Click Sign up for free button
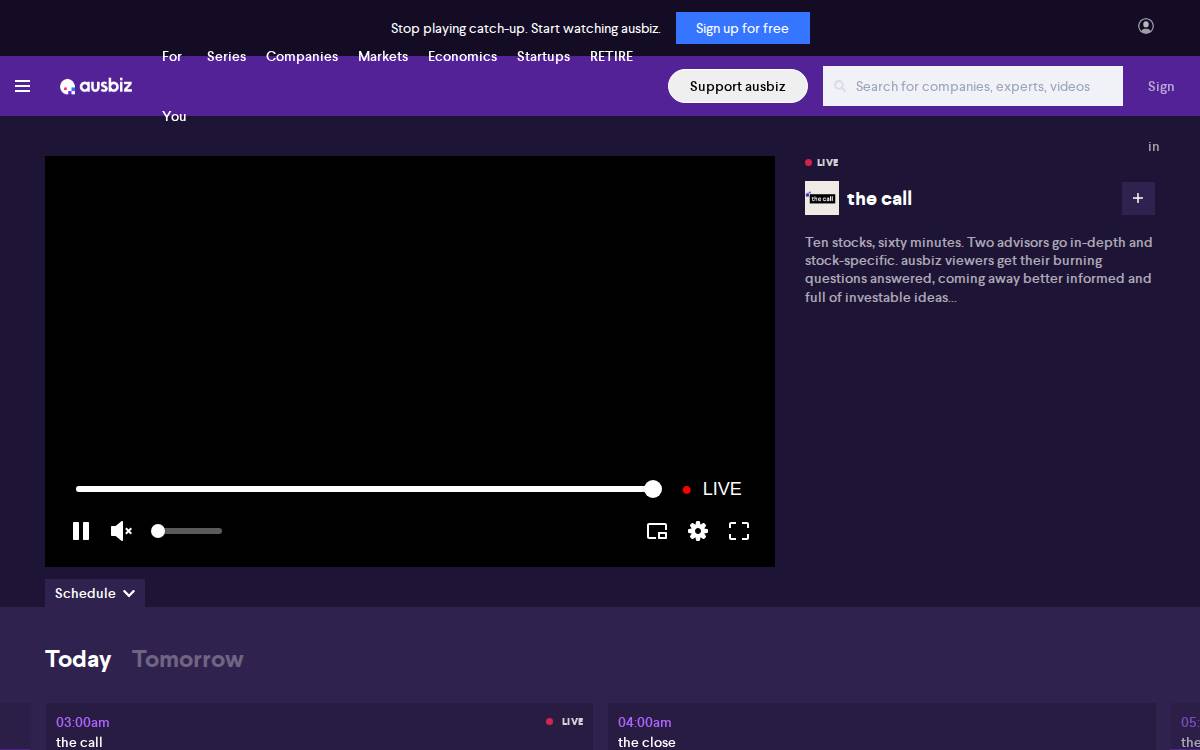This screenshot has height=750, width=1200. (x=743, y=28)
